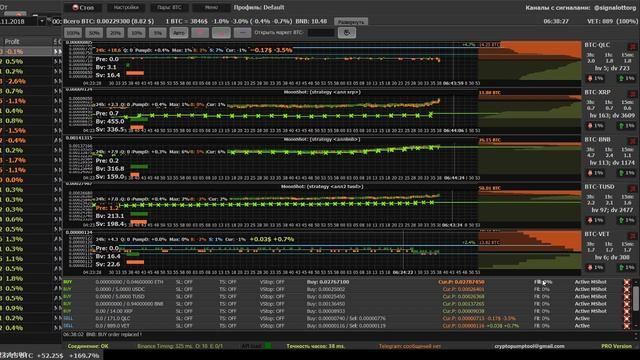Click the second red chart-mode icon in toolbar
The height and width of the screenshot is (360, 640).
221,33
